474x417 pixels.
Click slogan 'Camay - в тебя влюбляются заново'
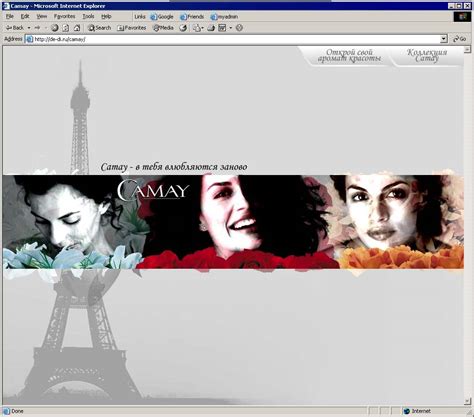(174, 167)
